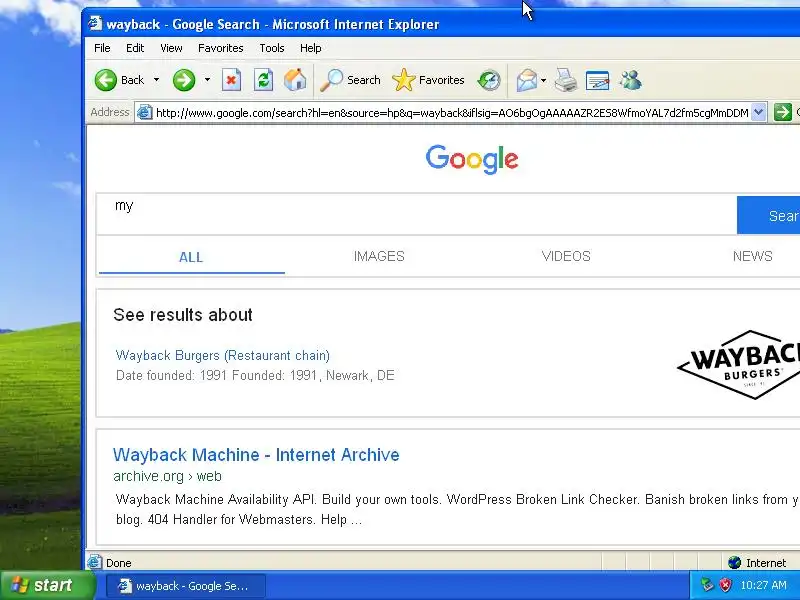The image size is (800, 600).
Task: Switch to the NEWS tab
Action: (752, 256)
